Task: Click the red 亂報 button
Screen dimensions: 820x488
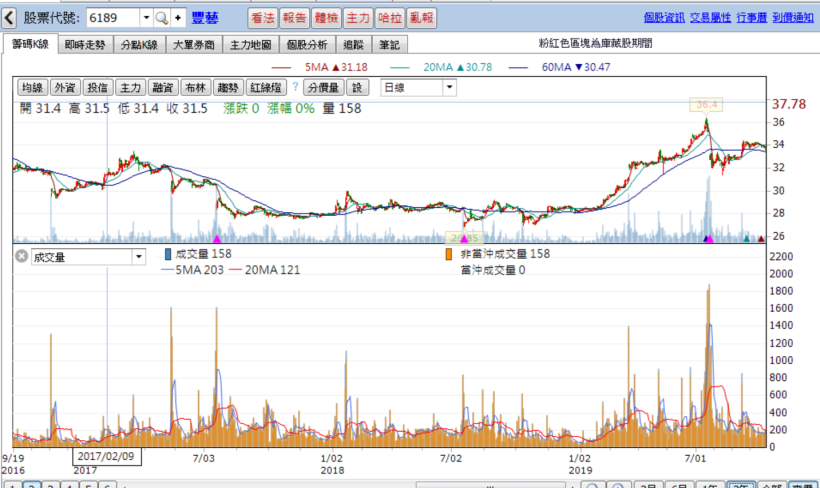Action: tap(422, 18)
